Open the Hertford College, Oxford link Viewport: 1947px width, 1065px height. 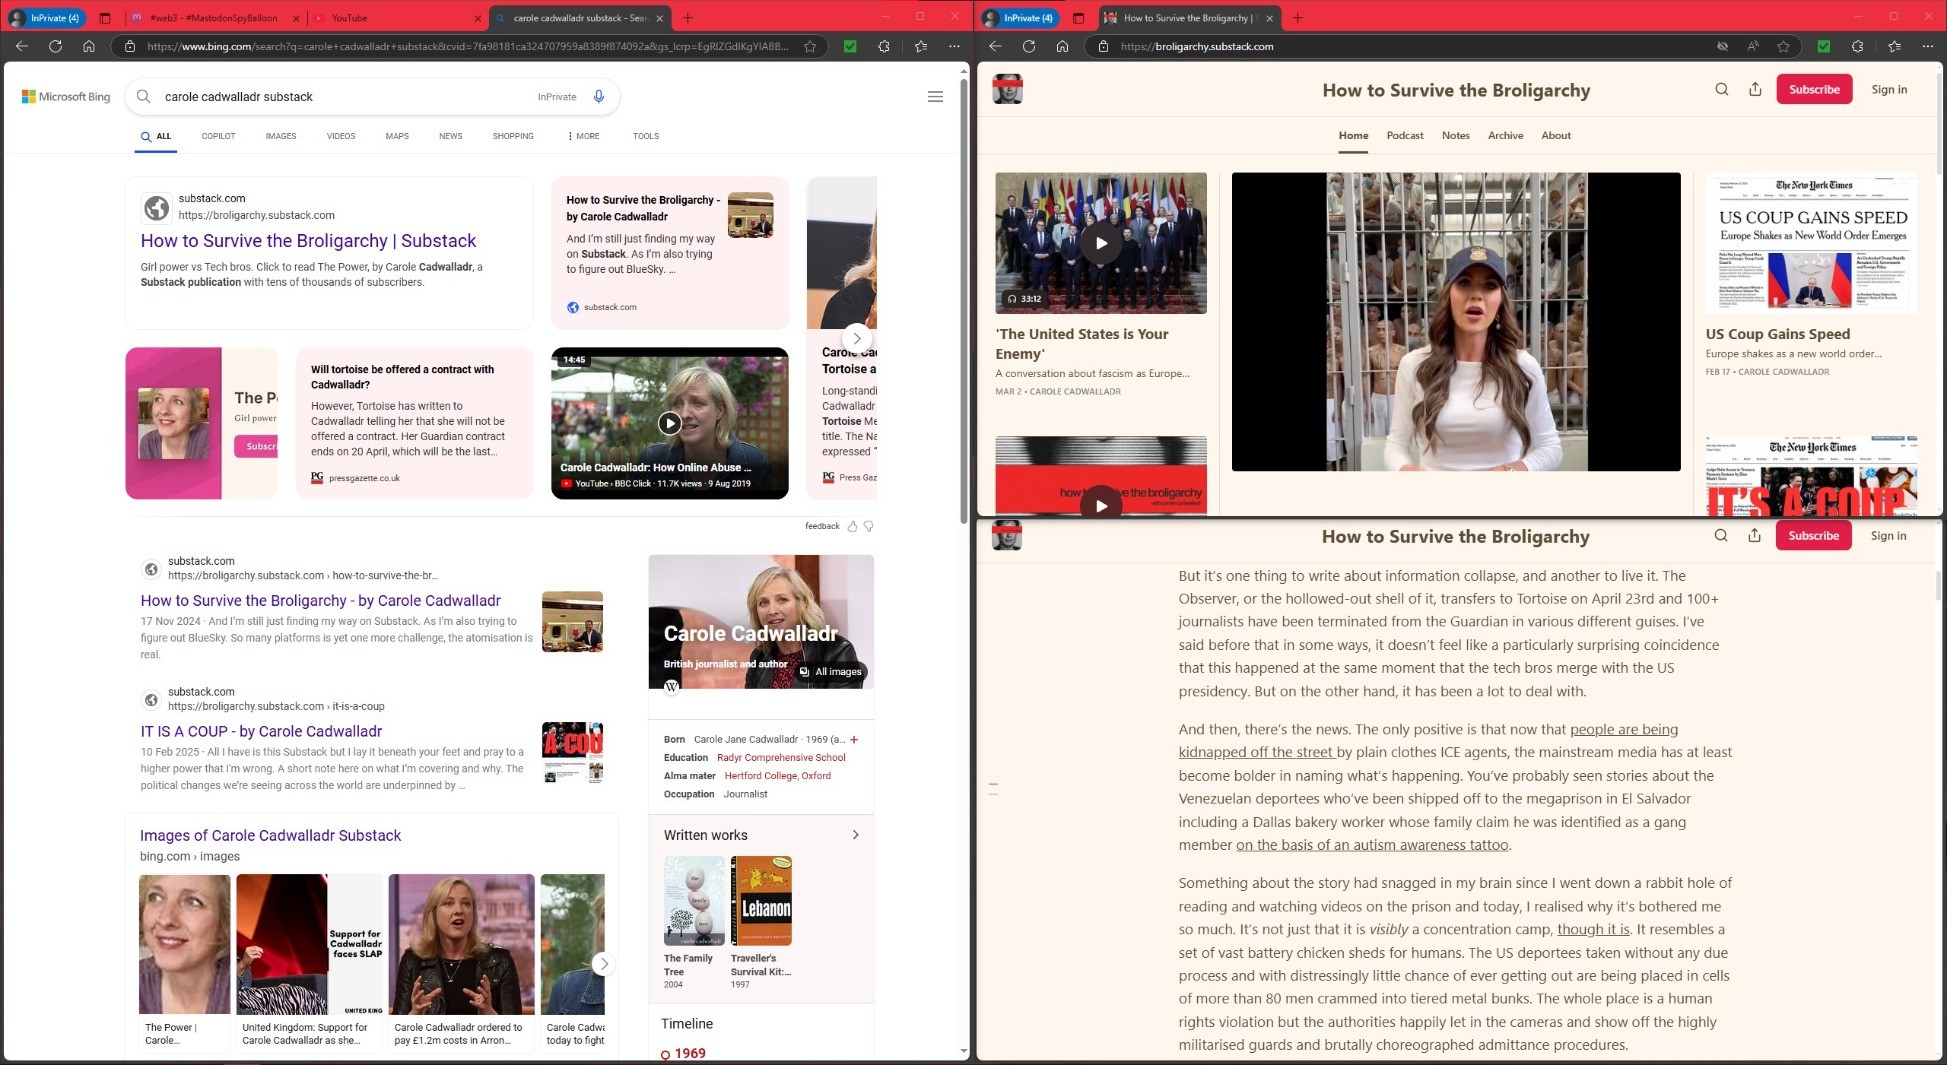pyautogui.click(x=778, y=776)
